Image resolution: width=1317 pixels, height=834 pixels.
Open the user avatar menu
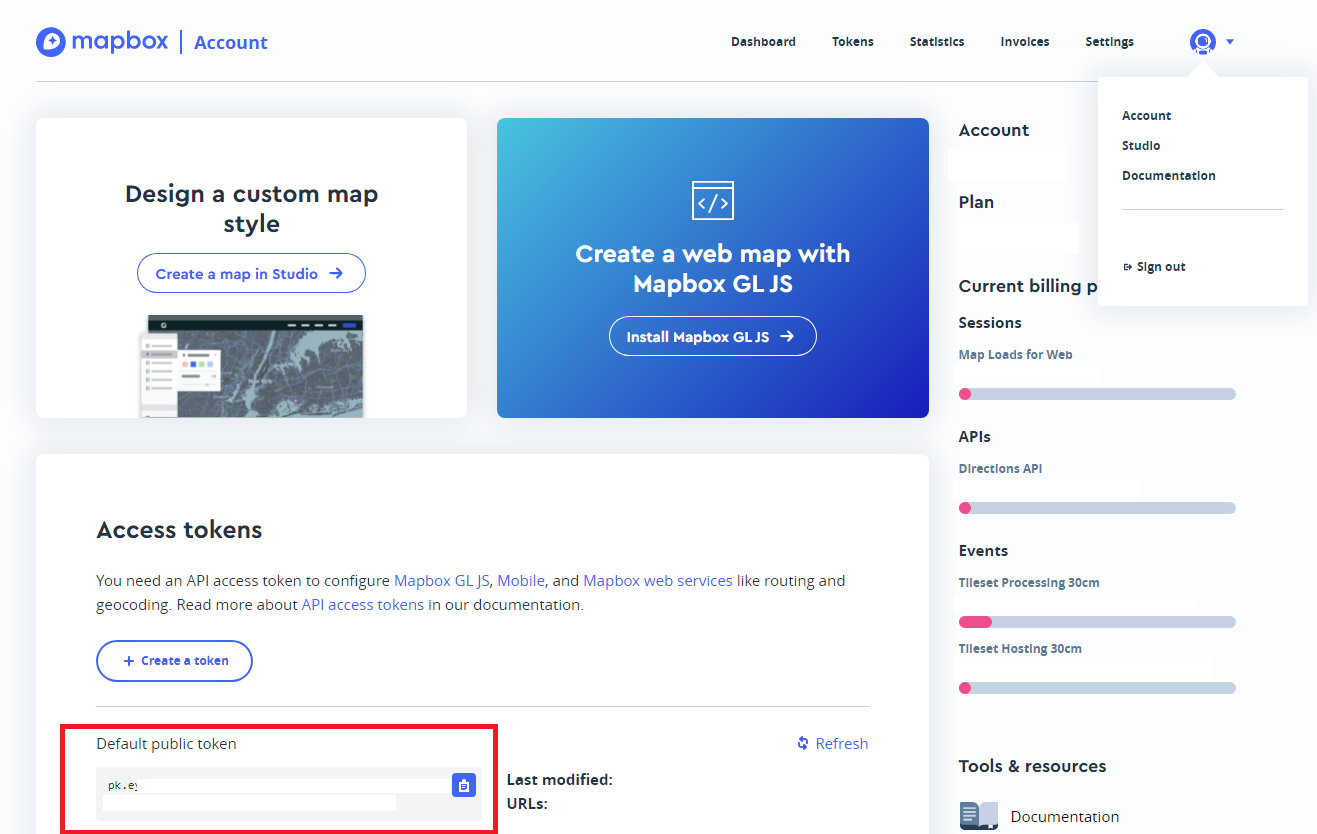1202,42
